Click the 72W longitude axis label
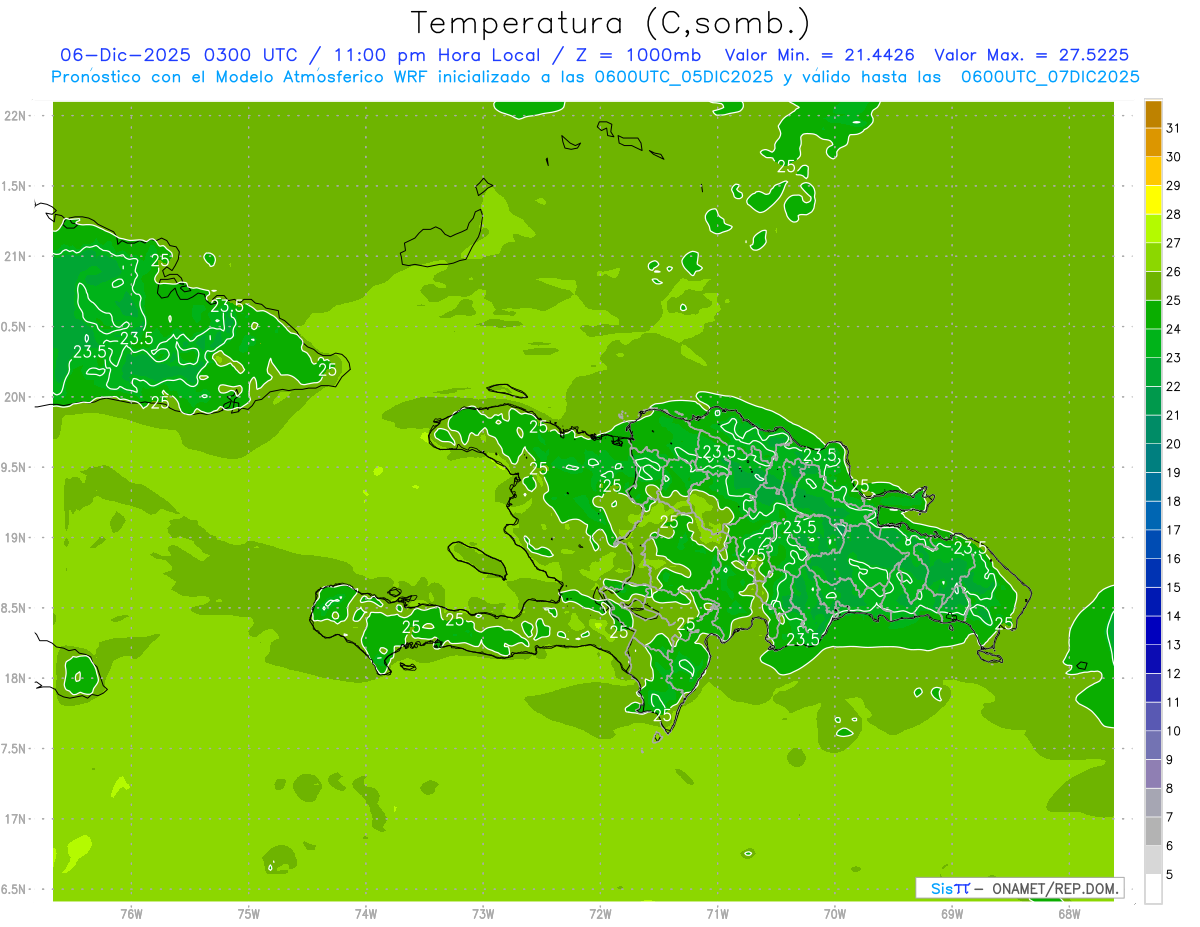 600,913
